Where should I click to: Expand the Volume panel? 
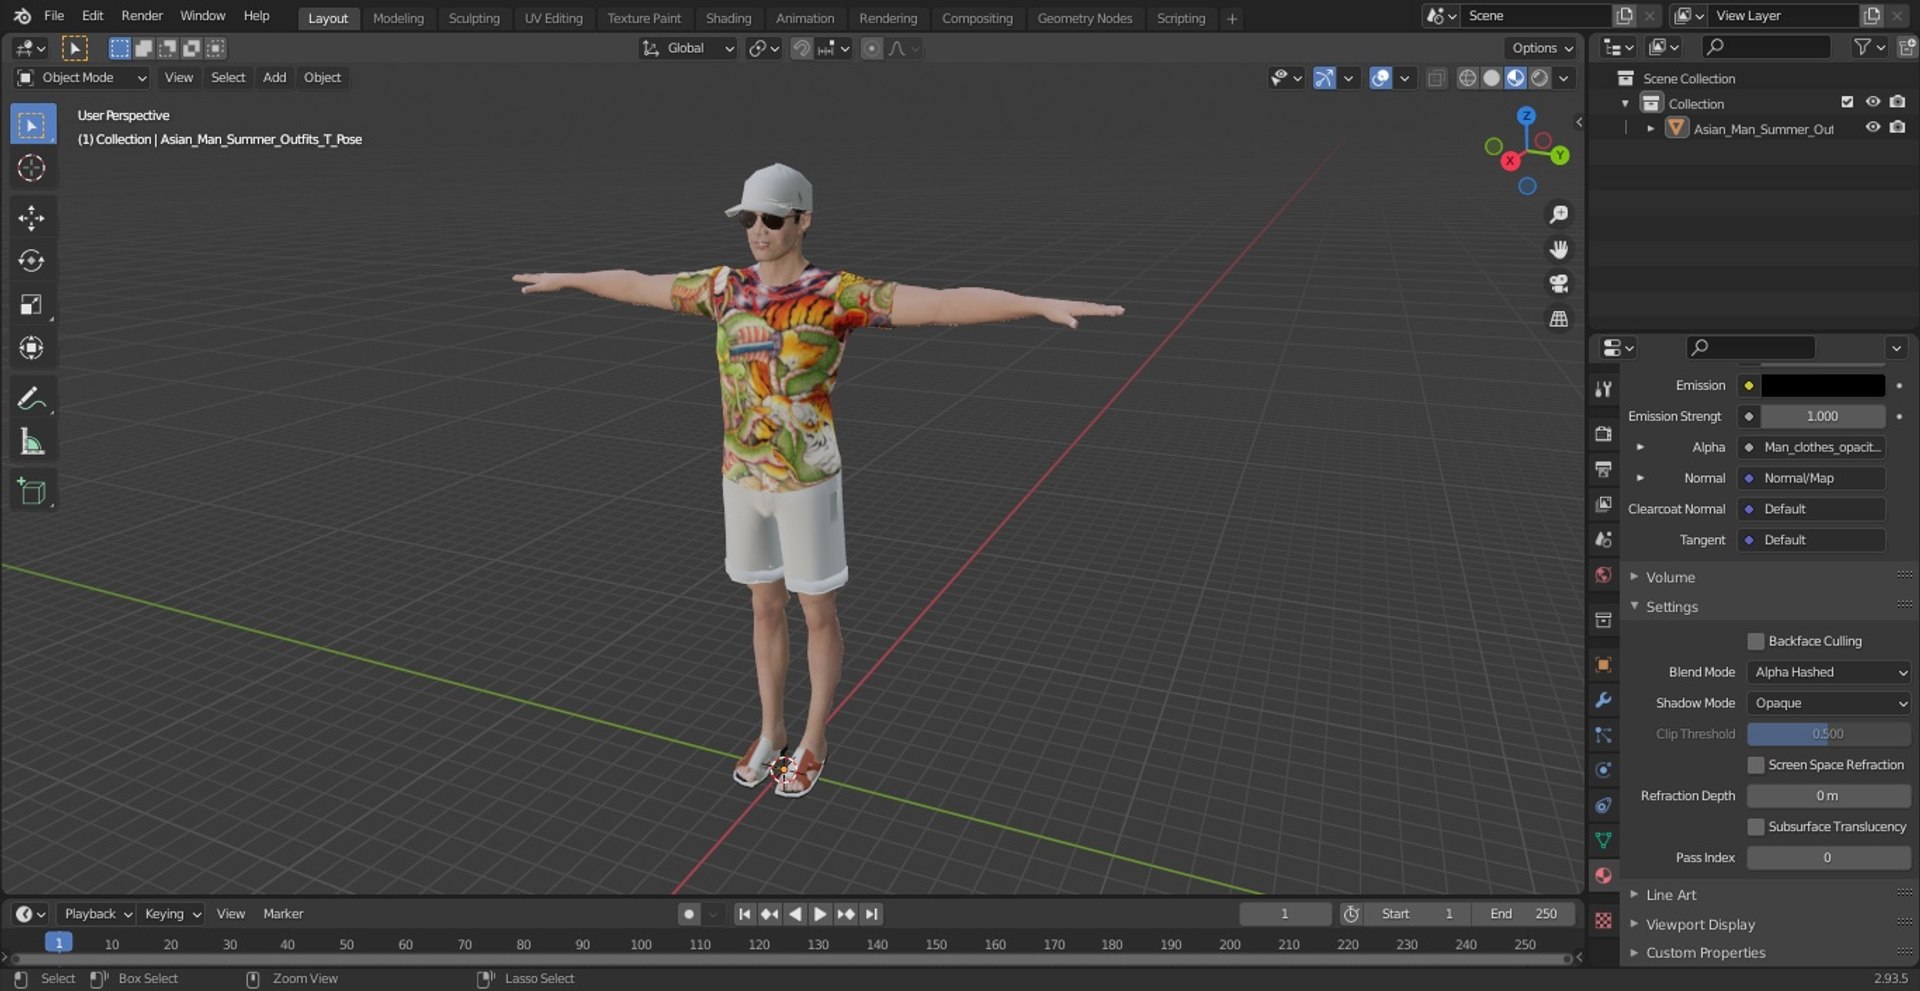(1670, 577)
